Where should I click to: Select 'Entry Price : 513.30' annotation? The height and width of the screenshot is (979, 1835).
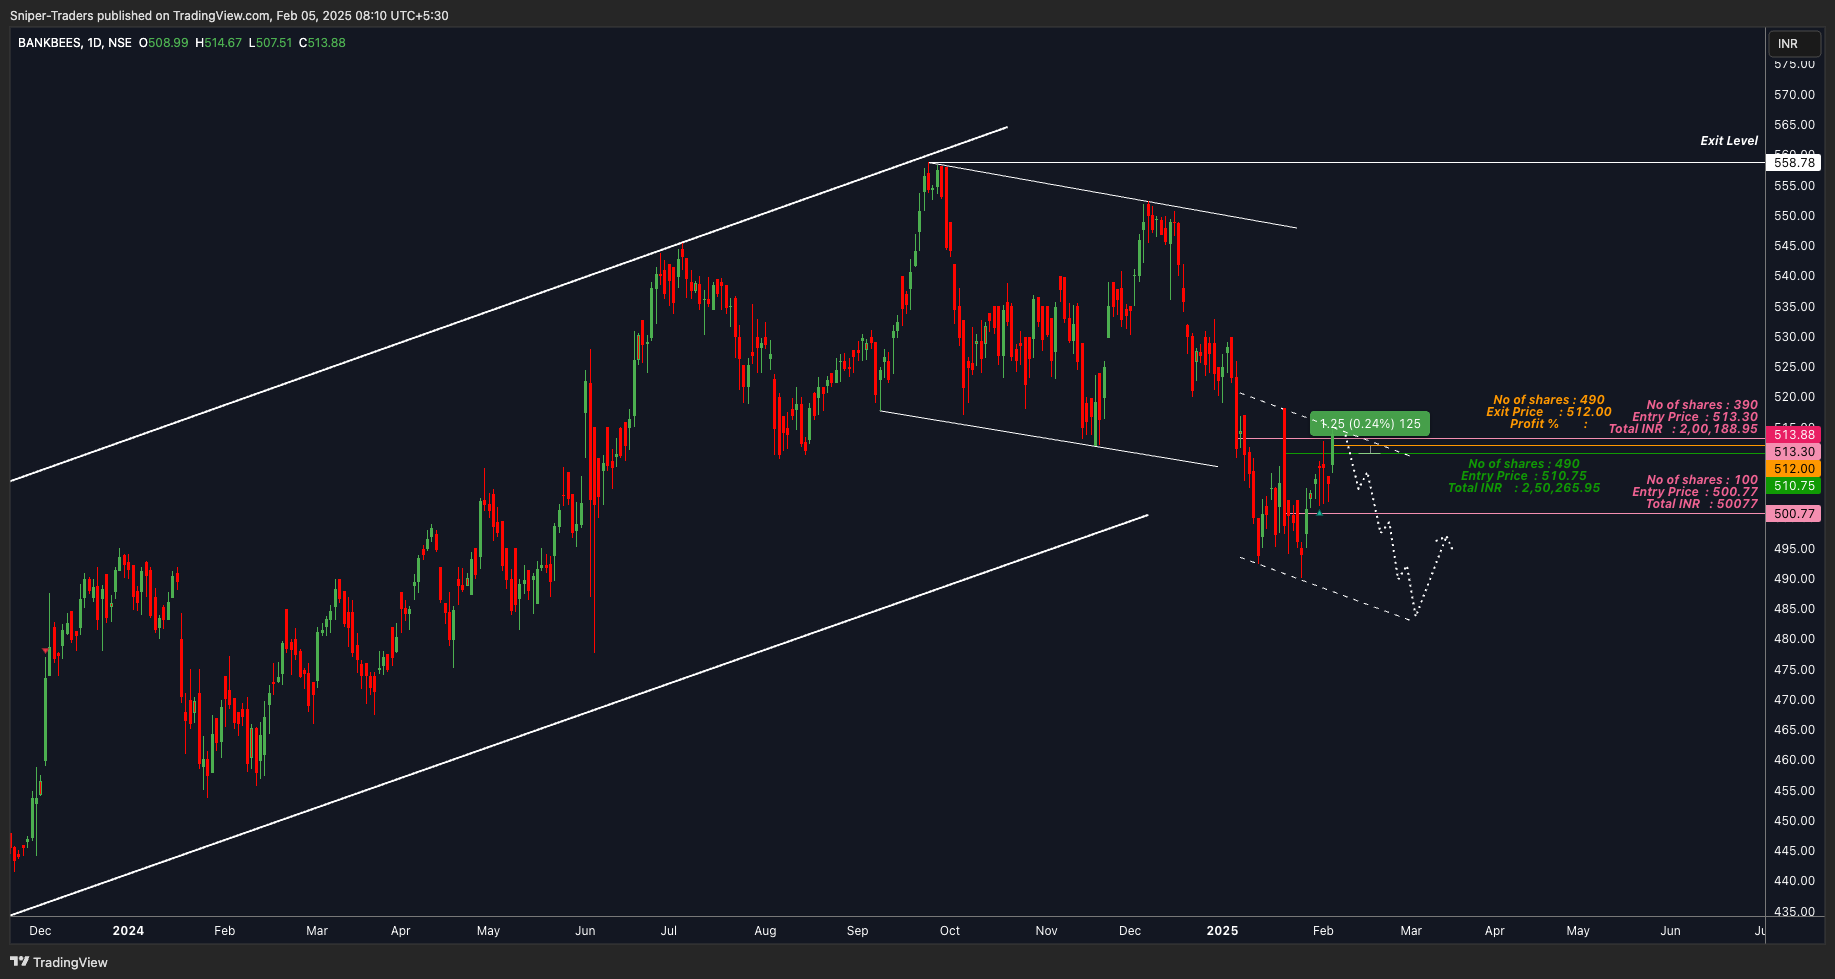1695,417
